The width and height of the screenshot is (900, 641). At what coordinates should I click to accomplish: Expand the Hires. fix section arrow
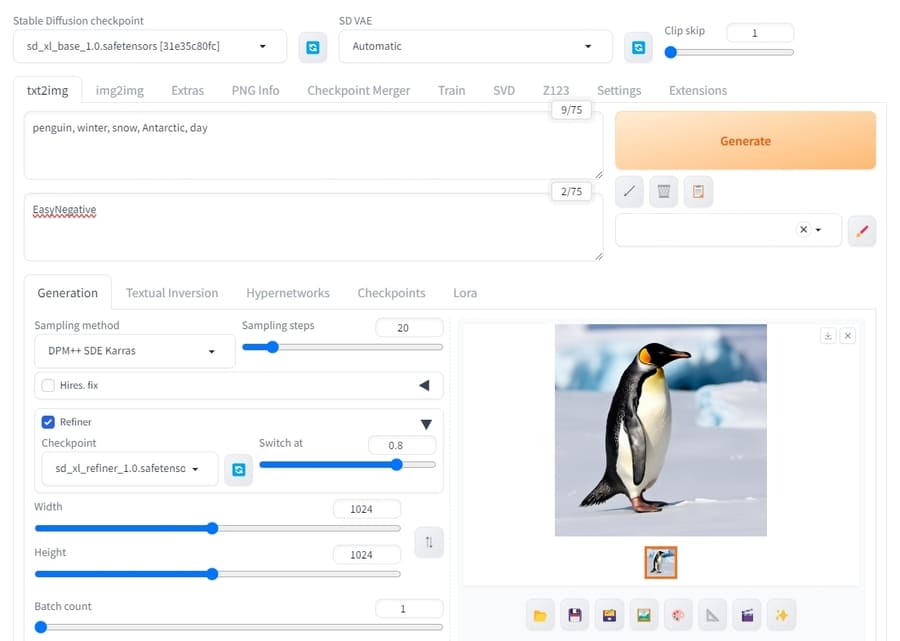(x=424, y=385)
